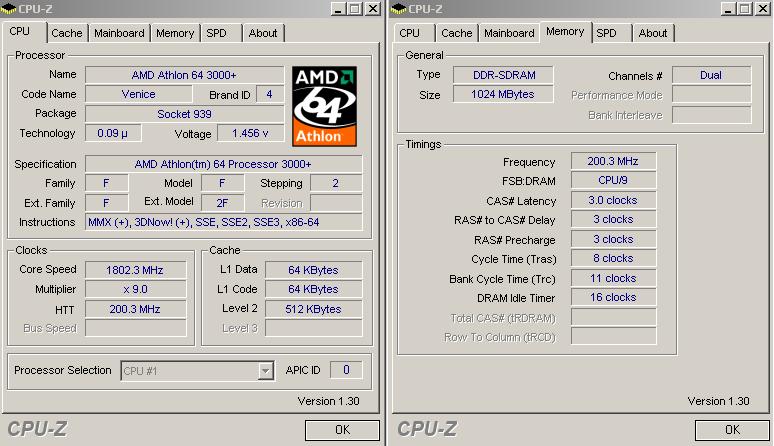774x446 pixels.
Task: Click the Multiplier value x 9.0
Action: (135, 289)
